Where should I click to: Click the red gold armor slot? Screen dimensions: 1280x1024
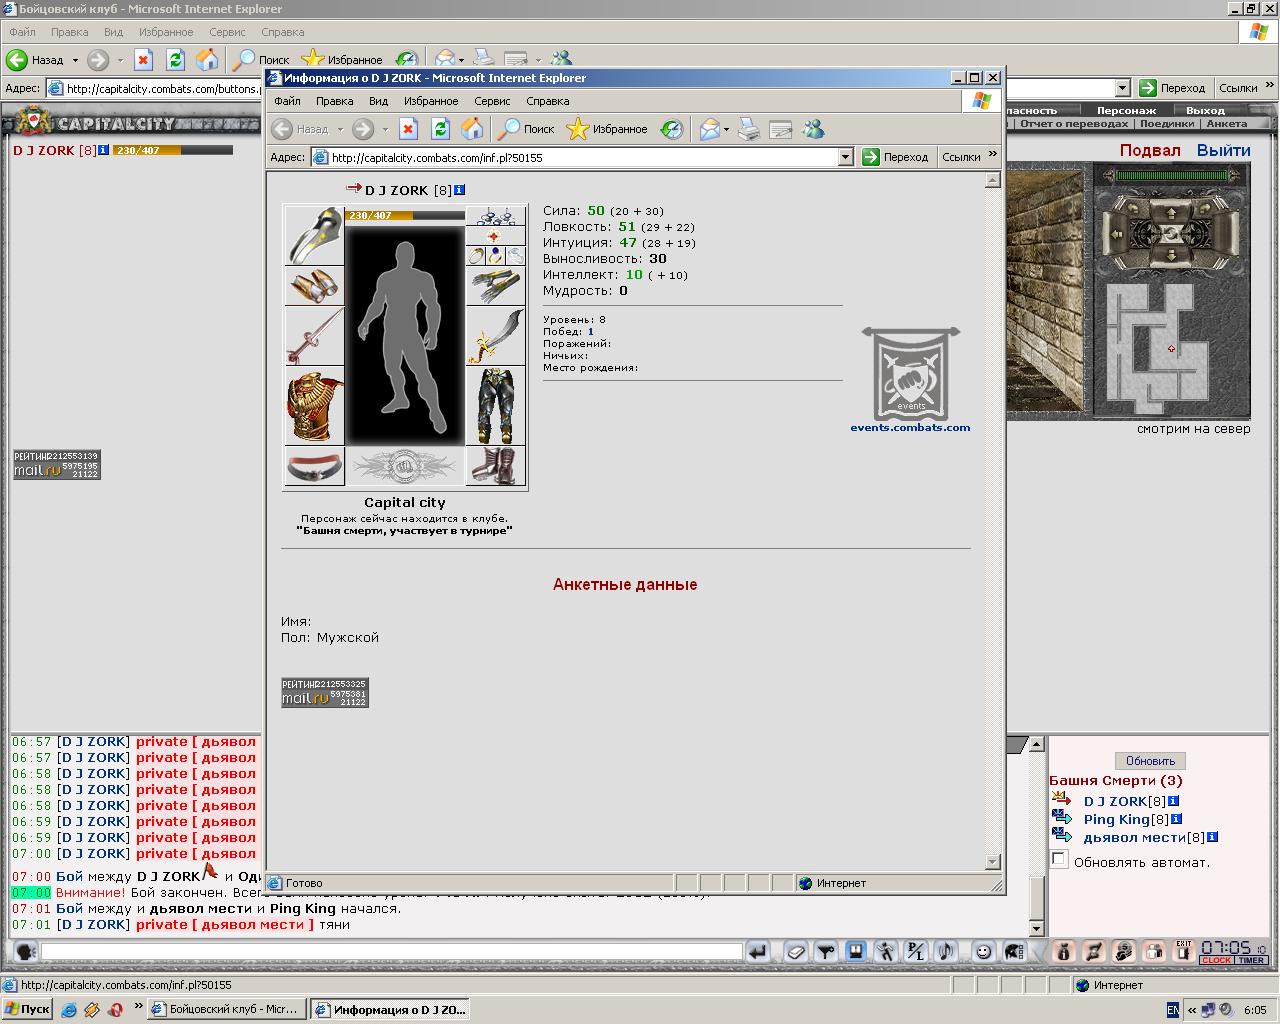click(x=315, y=406)
